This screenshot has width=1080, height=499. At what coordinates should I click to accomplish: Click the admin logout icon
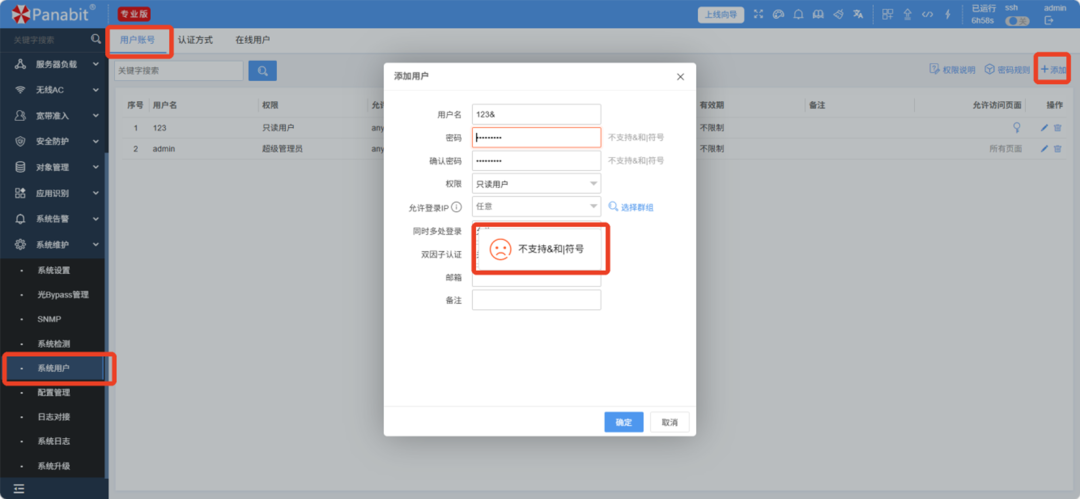pos(1049,21)
